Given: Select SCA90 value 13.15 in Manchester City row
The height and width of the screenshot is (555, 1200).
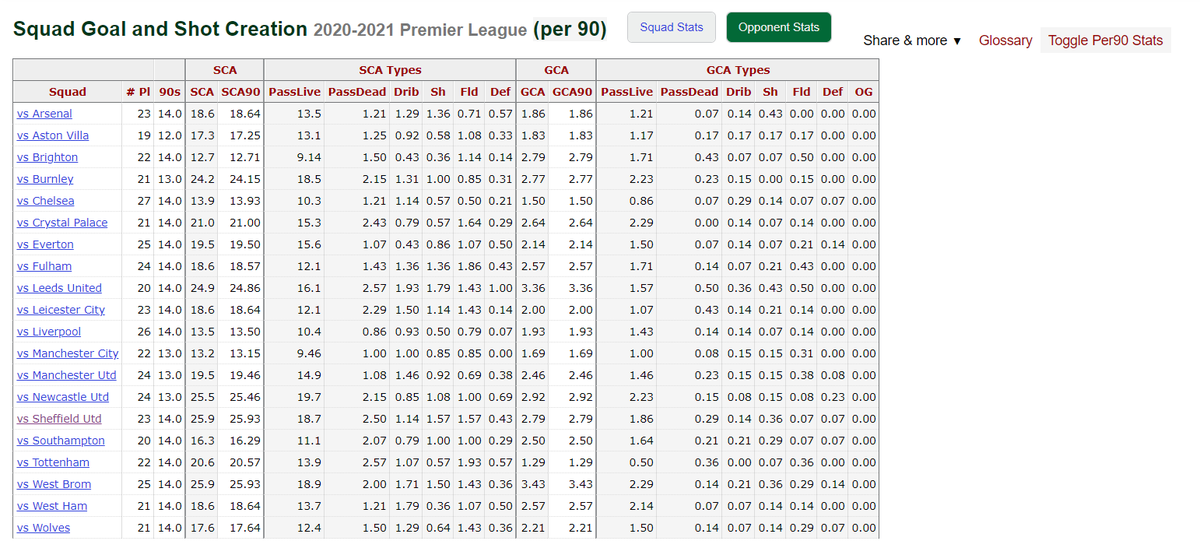Looking at the screenshot, I should 245,354.
